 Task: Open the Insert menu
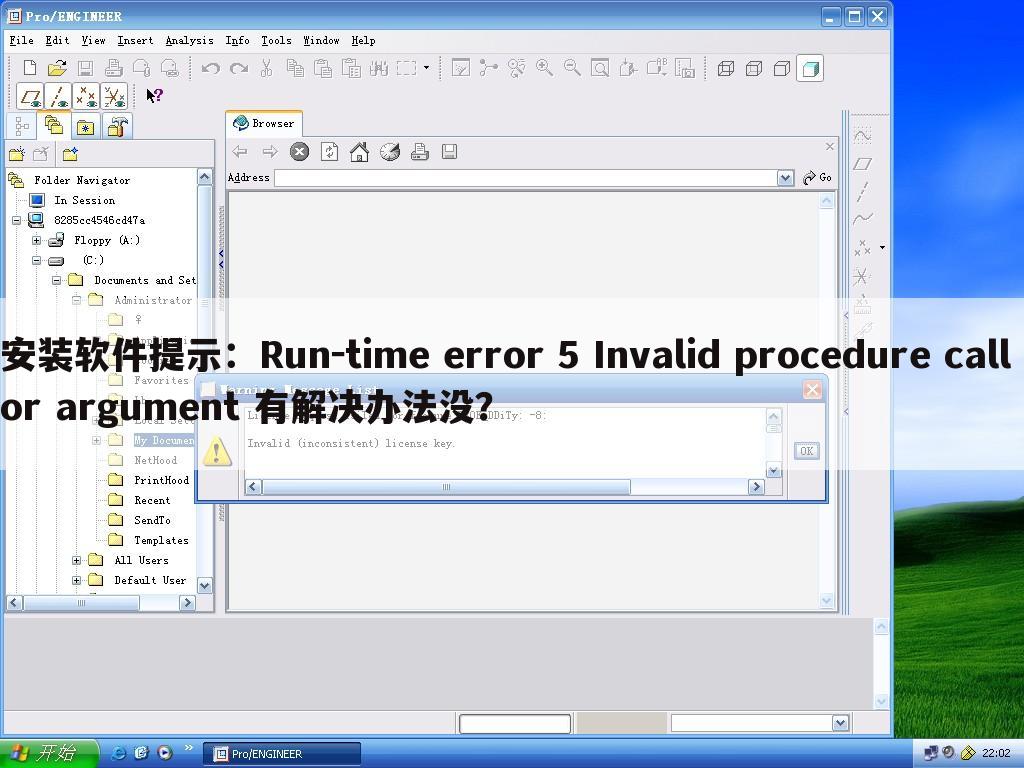135,40
